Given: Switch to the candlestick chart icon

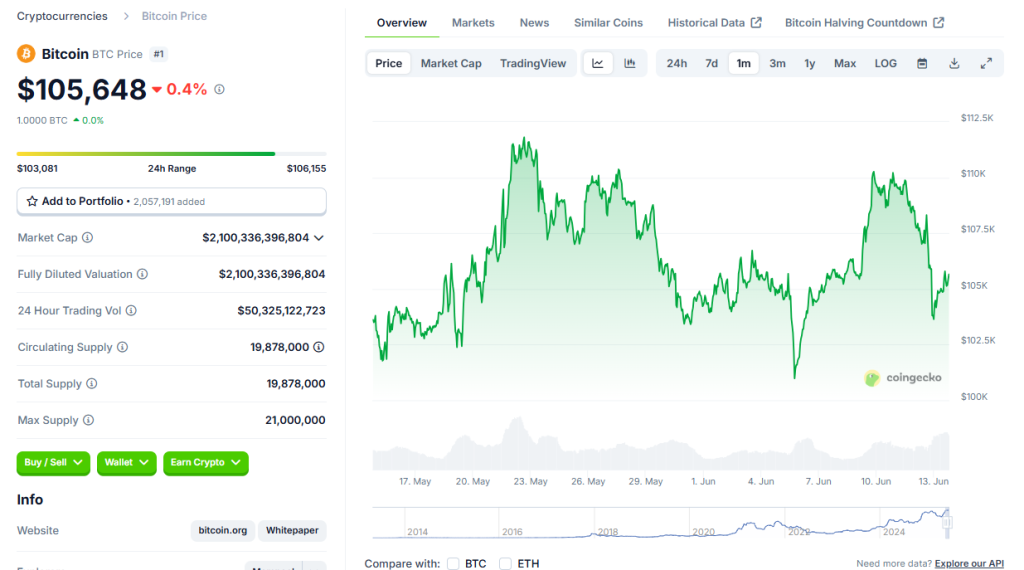Looking at the screenshot, I should pos(630,63).
